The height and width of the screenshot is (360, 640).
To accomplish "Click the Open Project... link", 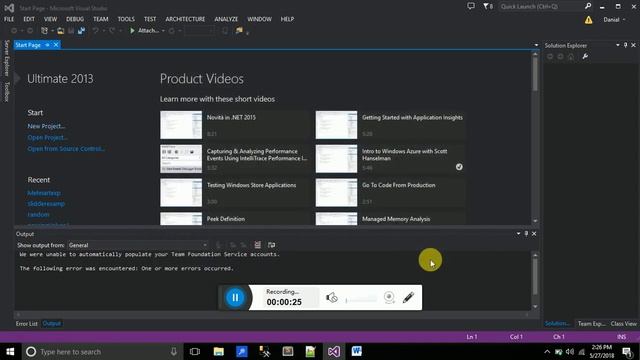I will click(x=47, y=138).
